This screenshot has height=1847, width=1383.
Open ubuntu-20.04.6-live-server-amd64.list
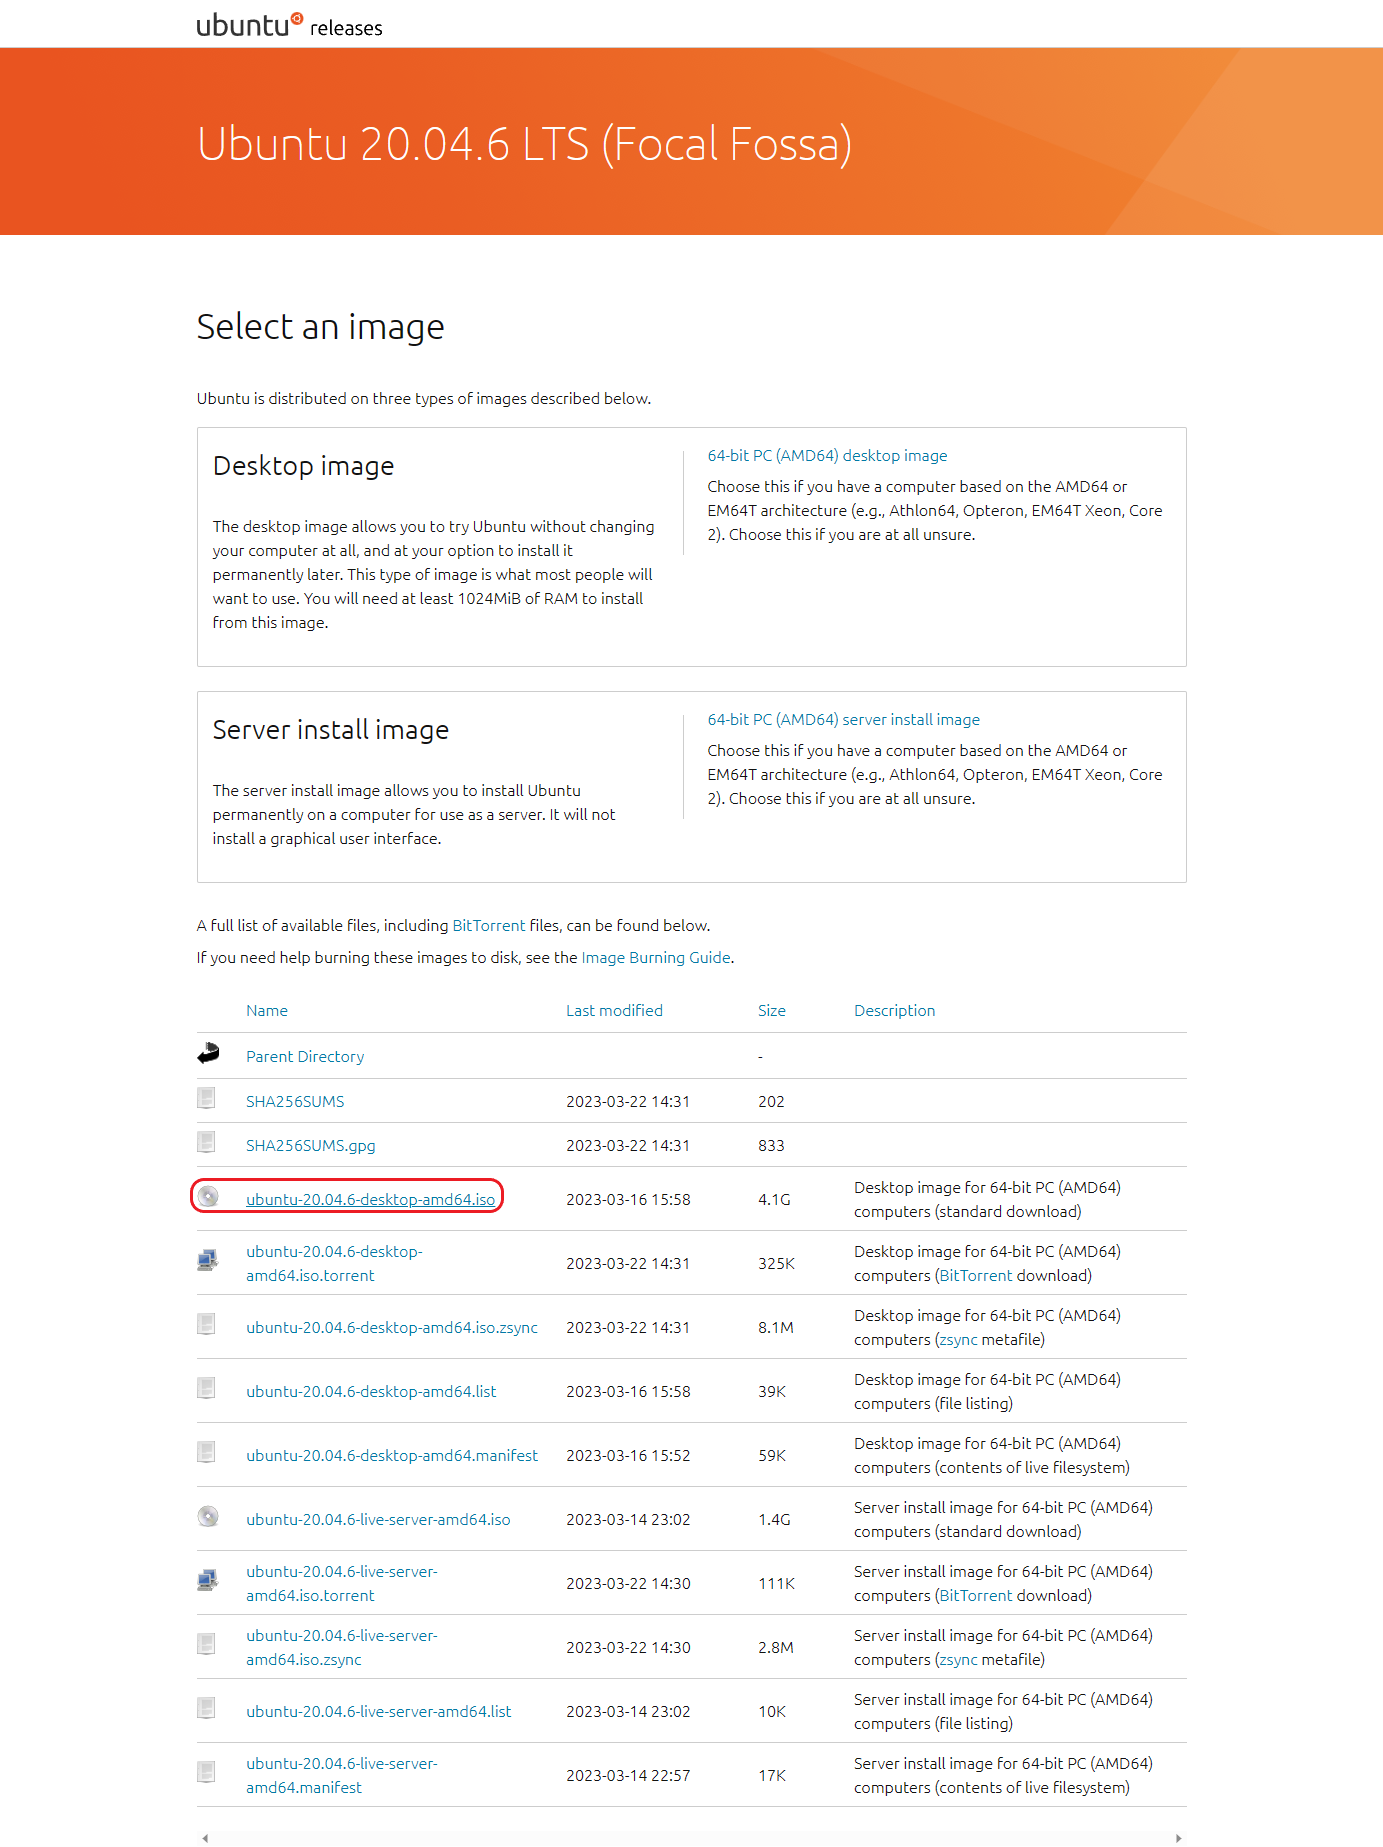click(379, 1712)
